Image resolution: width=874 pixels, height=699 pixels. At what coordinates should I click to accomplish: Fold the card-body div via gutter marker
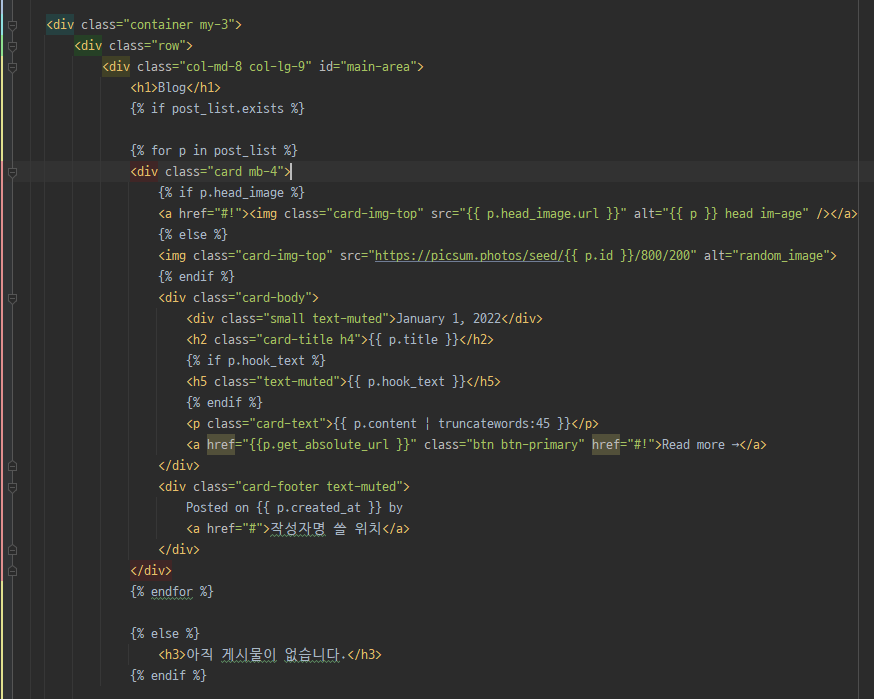[12, 298]
